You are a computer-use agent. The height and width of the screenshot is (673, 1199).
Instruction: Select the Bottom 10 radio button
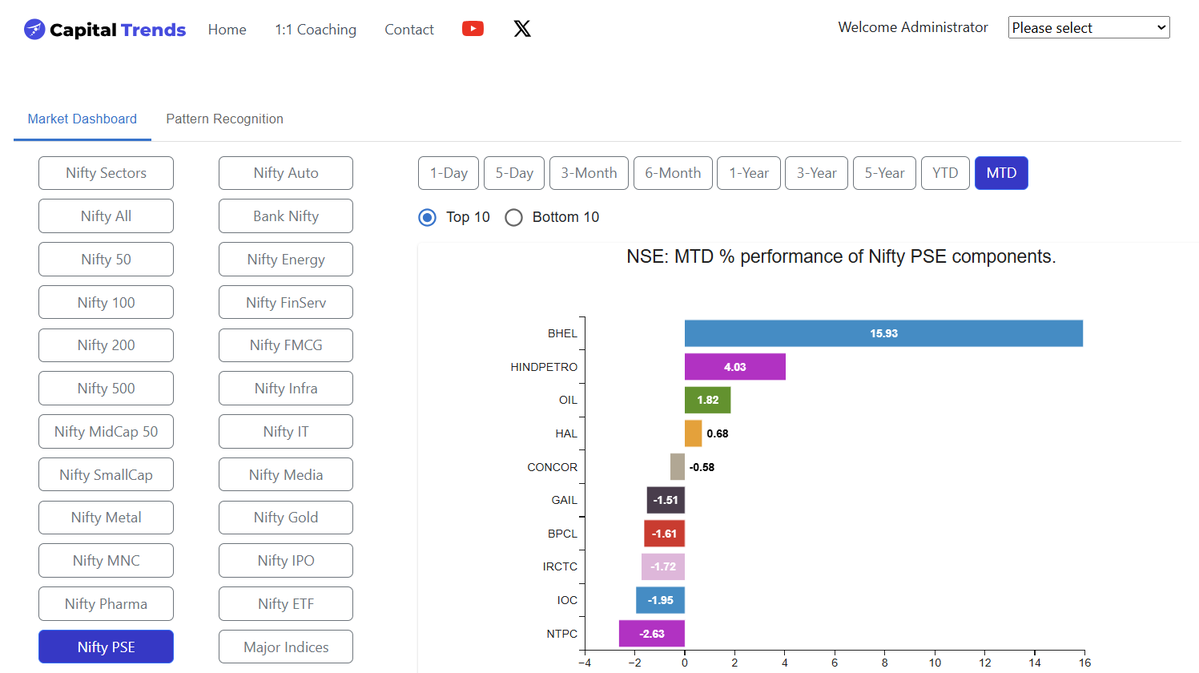coord(514,217)
